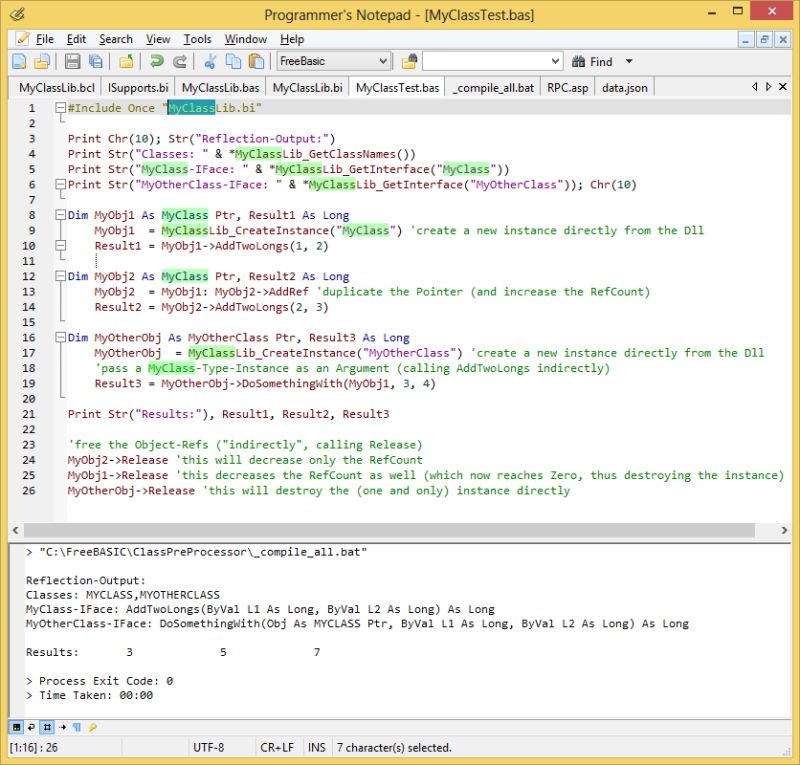Image resolution: width=800 pixels, height=765 pixels.
Task: Click the Open file icon
Action: (42, 61)
